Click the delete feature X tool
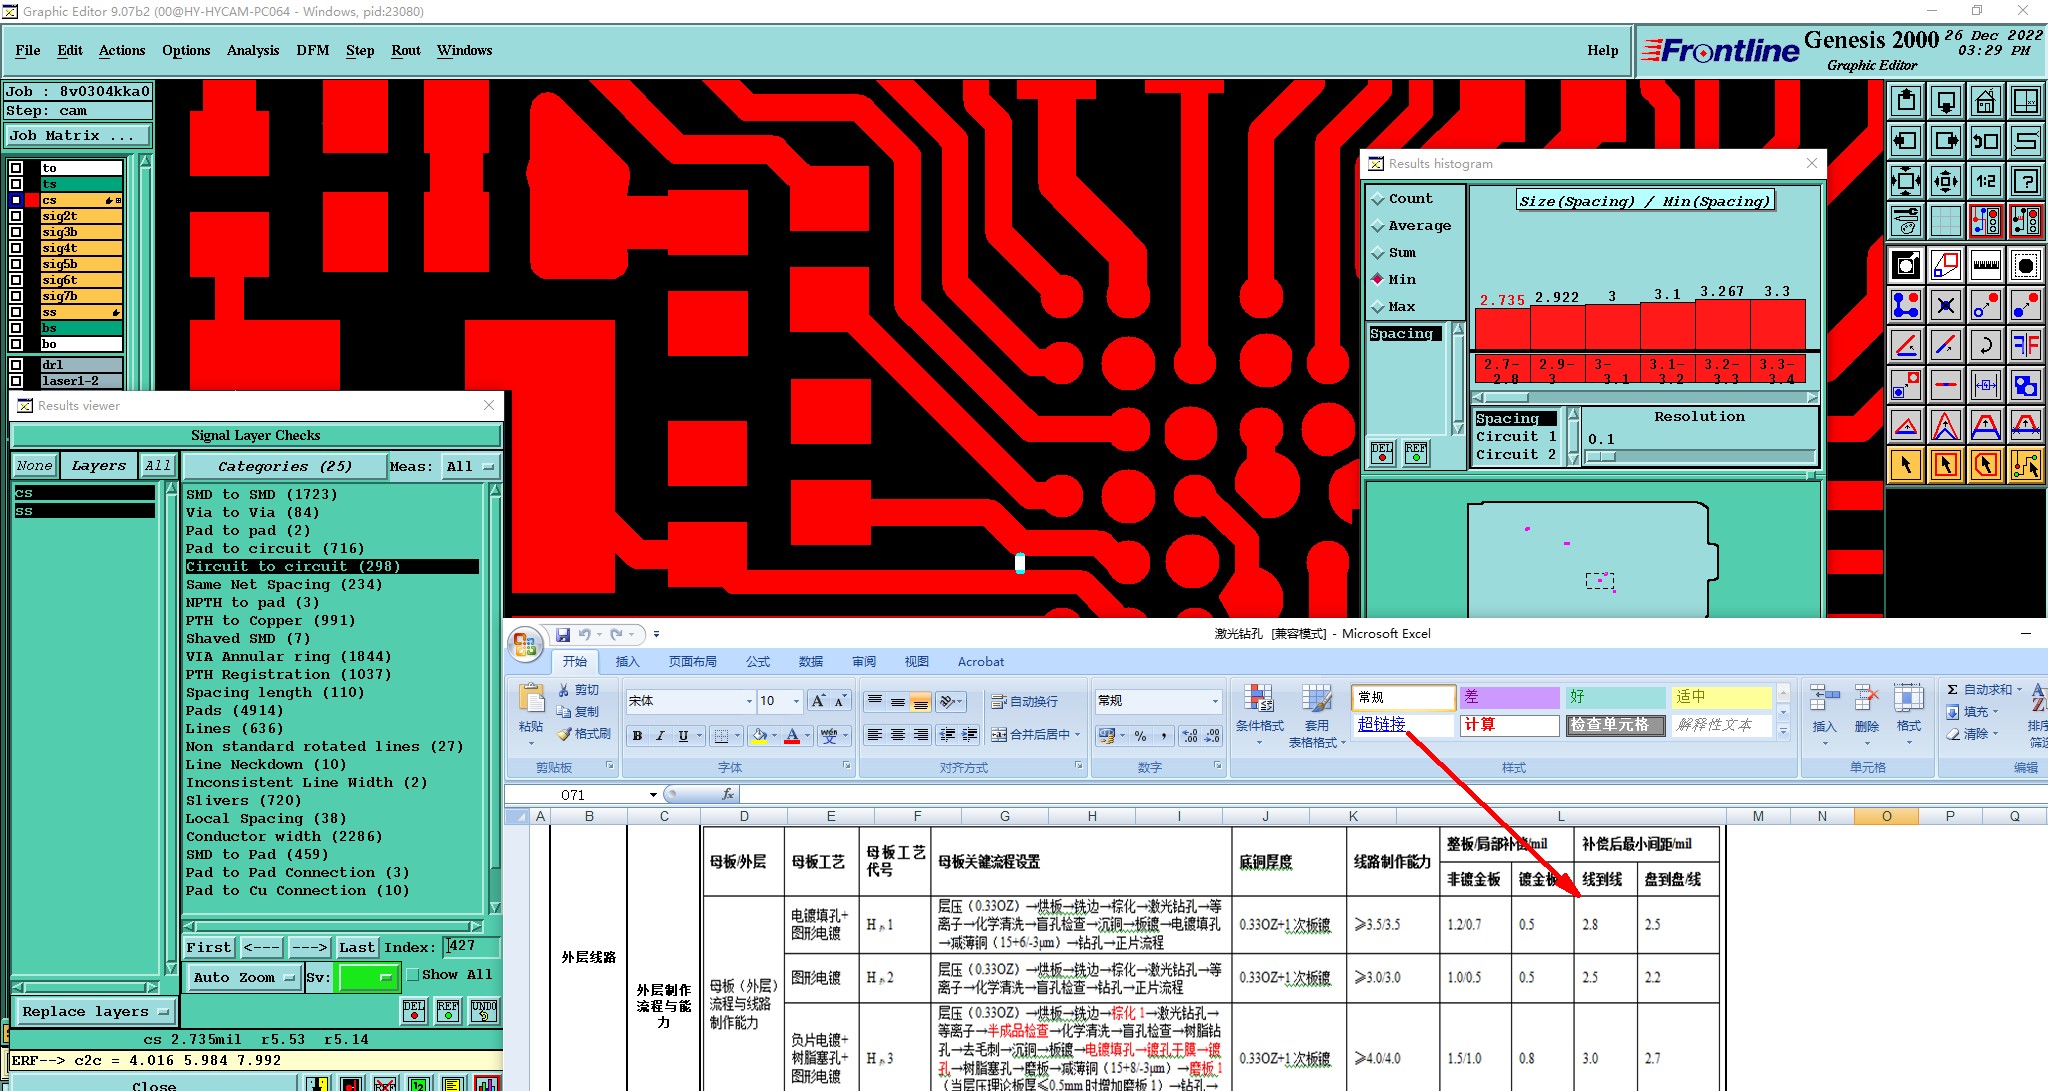 click(x=1945, y=305)
